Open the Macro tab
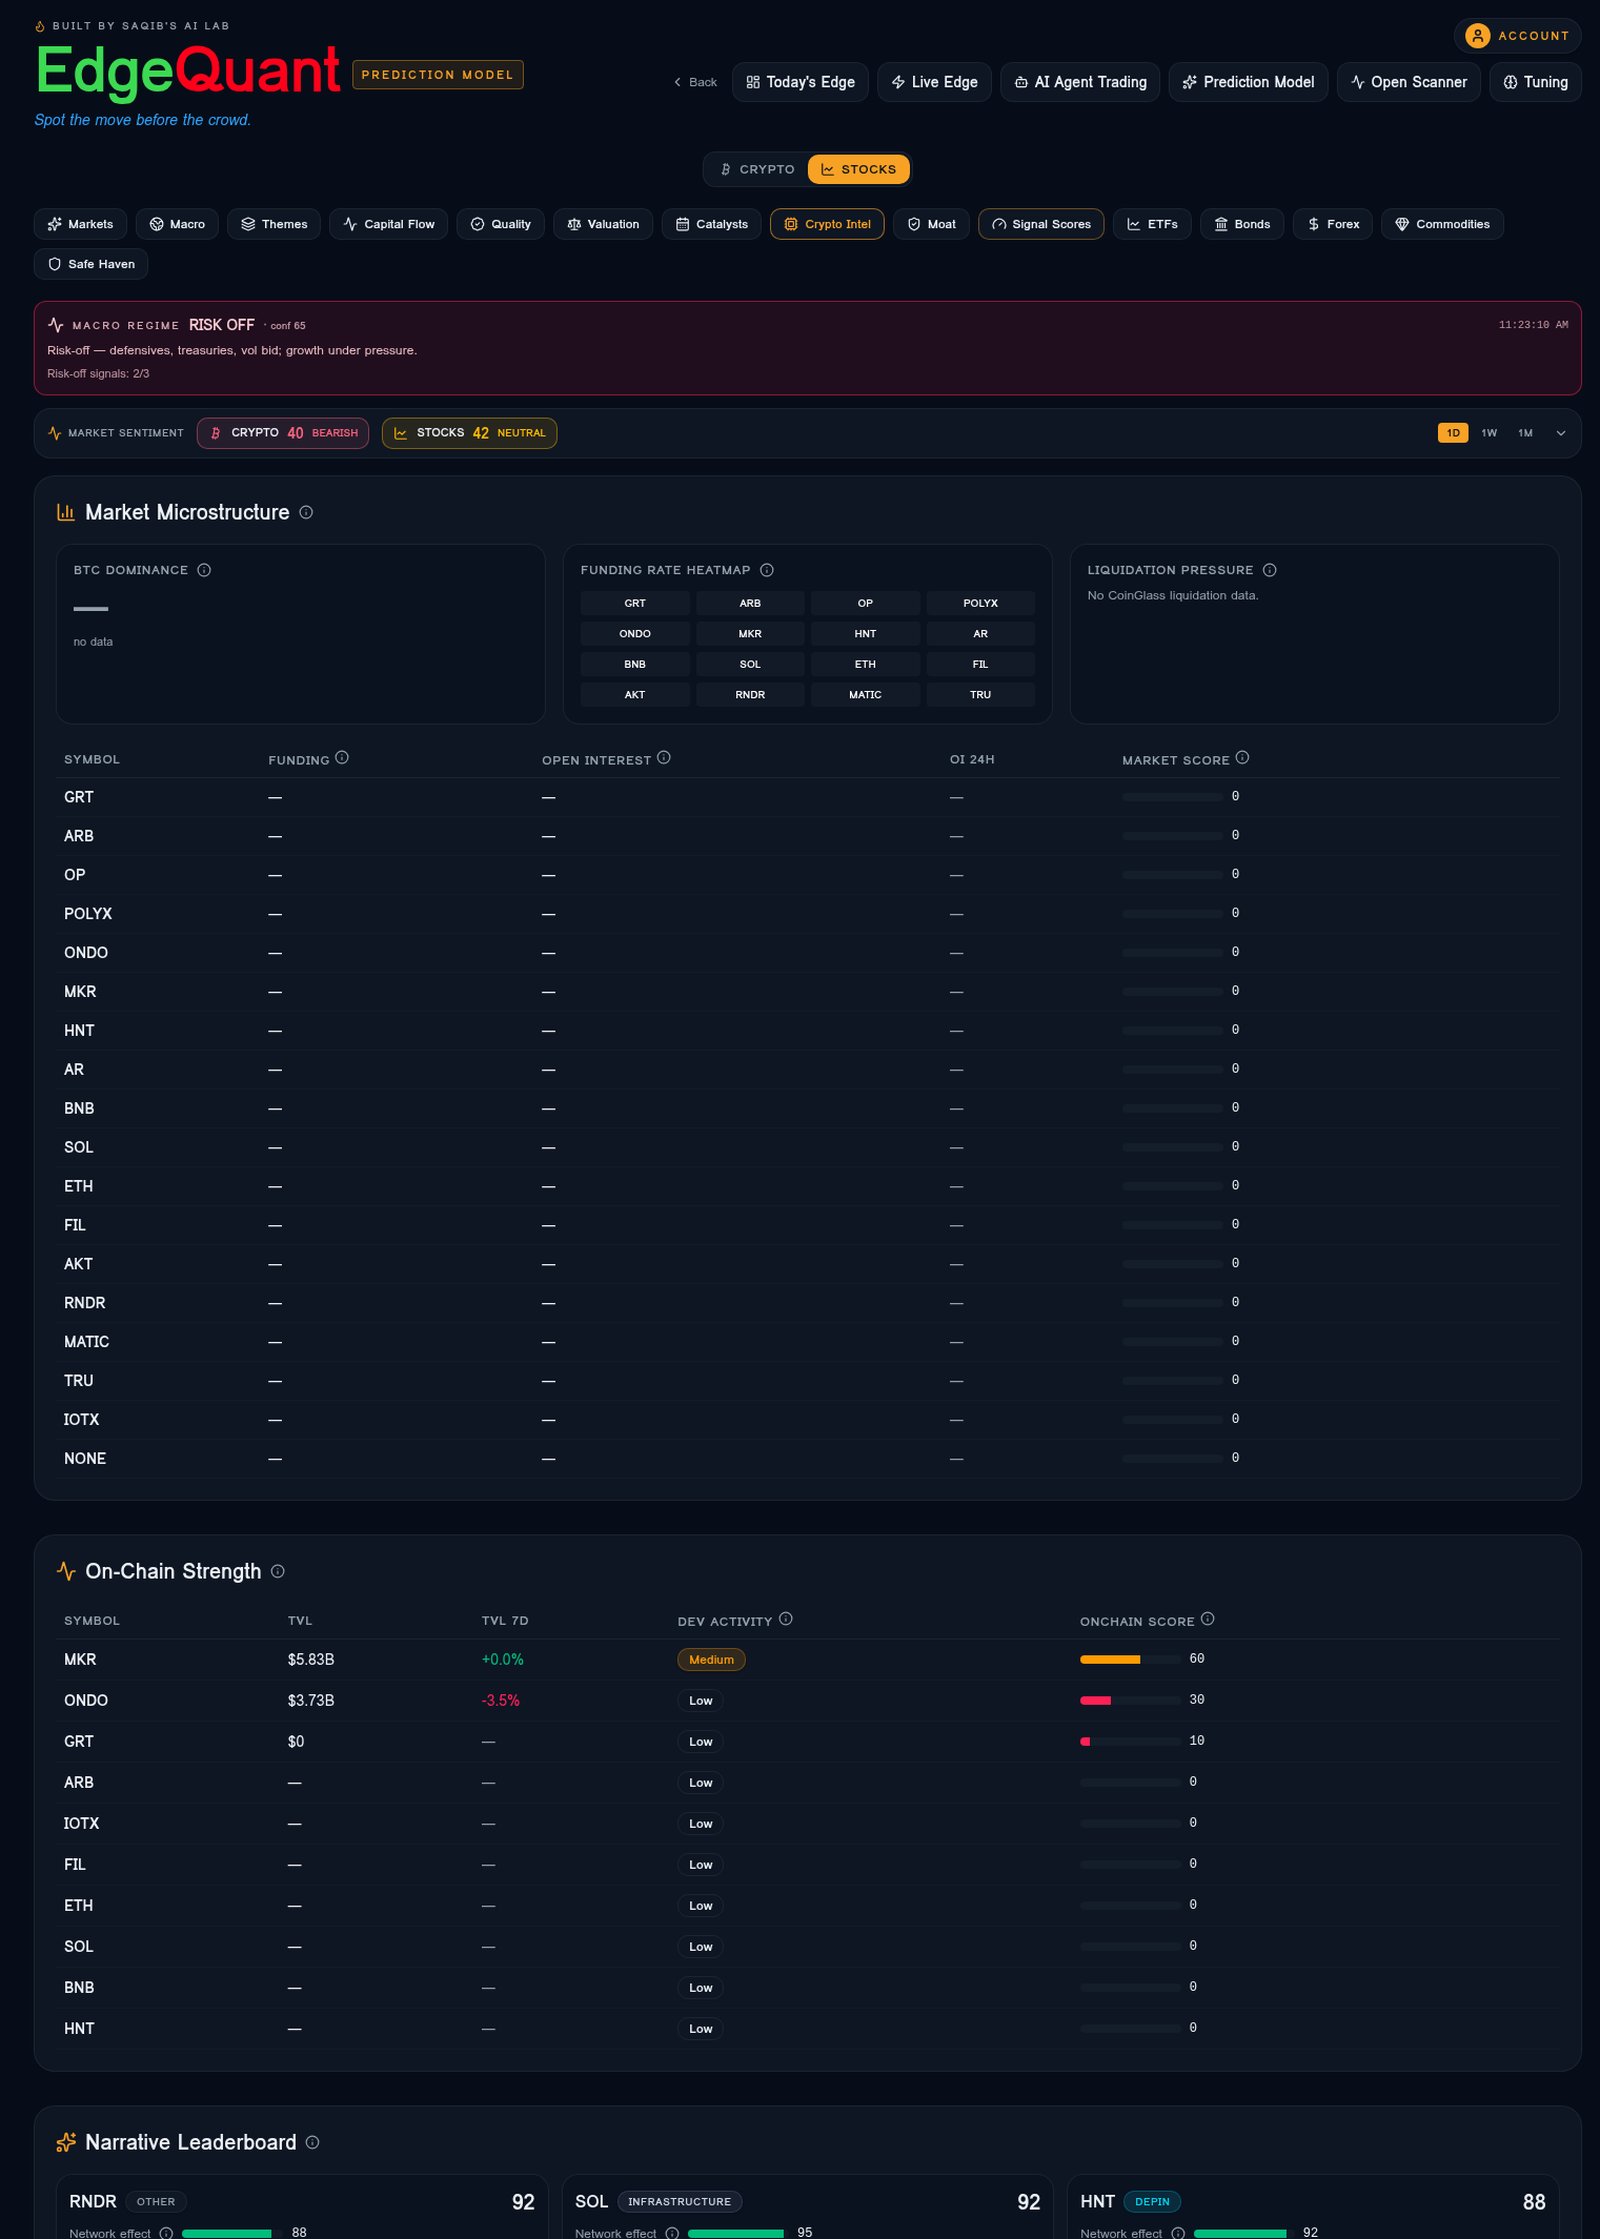The height and width of the screenshot is (2239, 1600). click(177, 224)
